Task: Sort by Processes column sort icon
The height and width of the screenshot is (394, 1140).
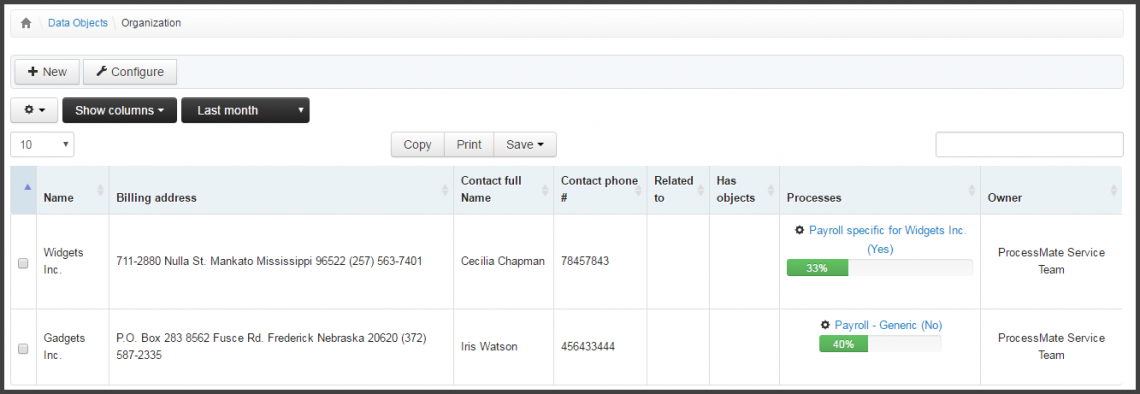Action: coord(972,190)
